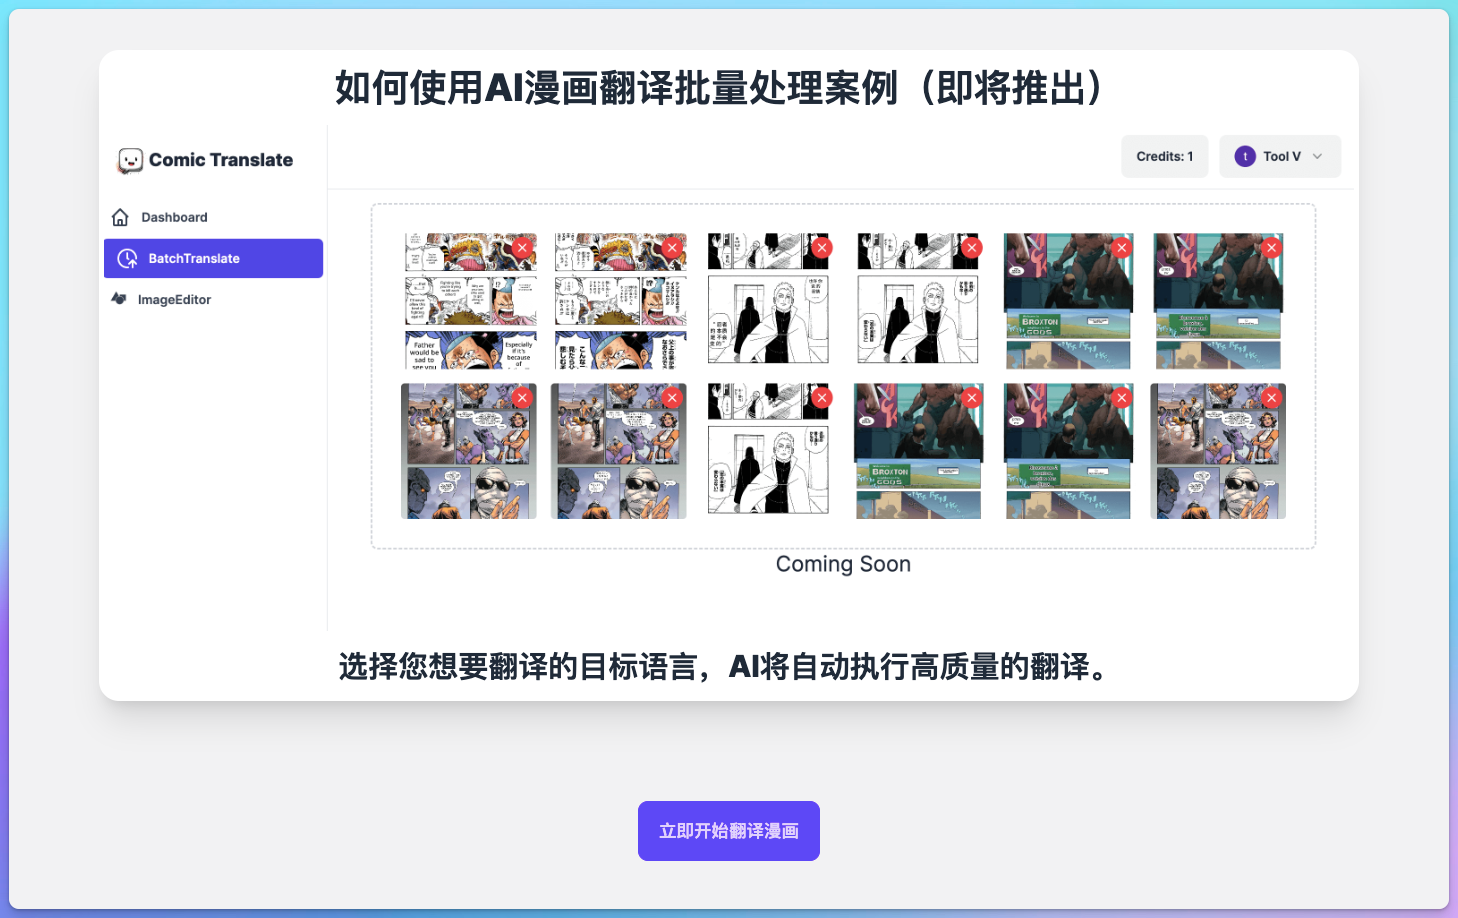Image resolution: width=1458 pixels, height=918 pixels.
Task: Remove the fourth bottom-row Broxton comic page
Action: pyautogui.click(x=972, y=398)
